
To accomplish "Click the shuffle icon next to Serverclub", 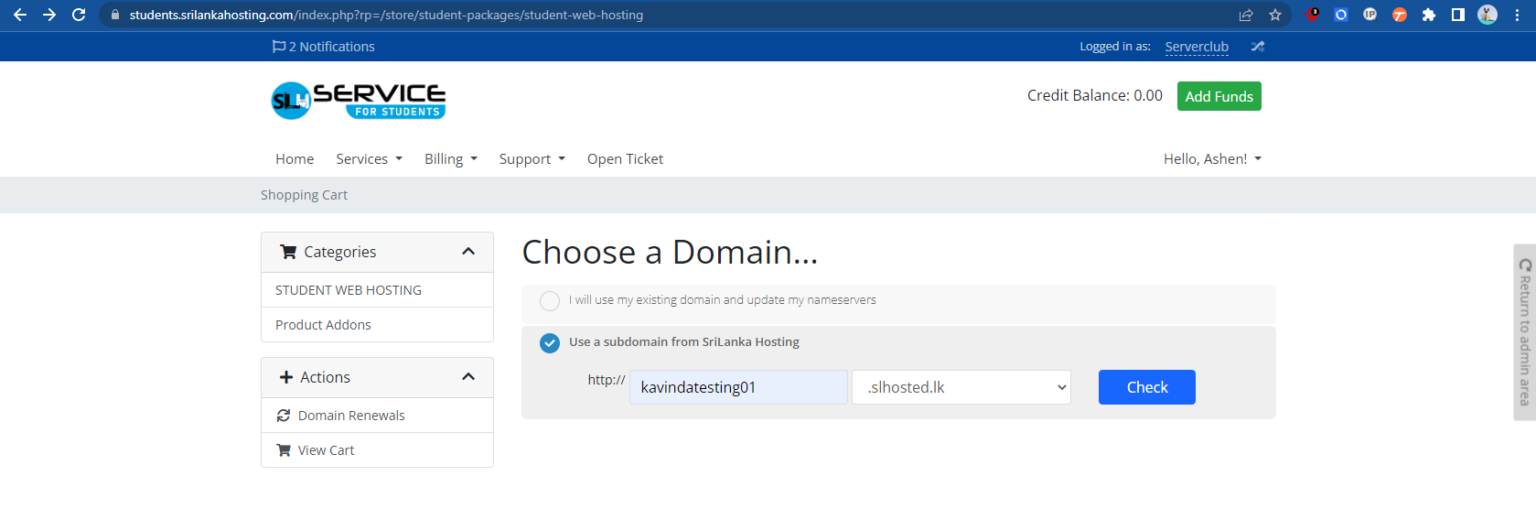I will tap(1257, 46).
